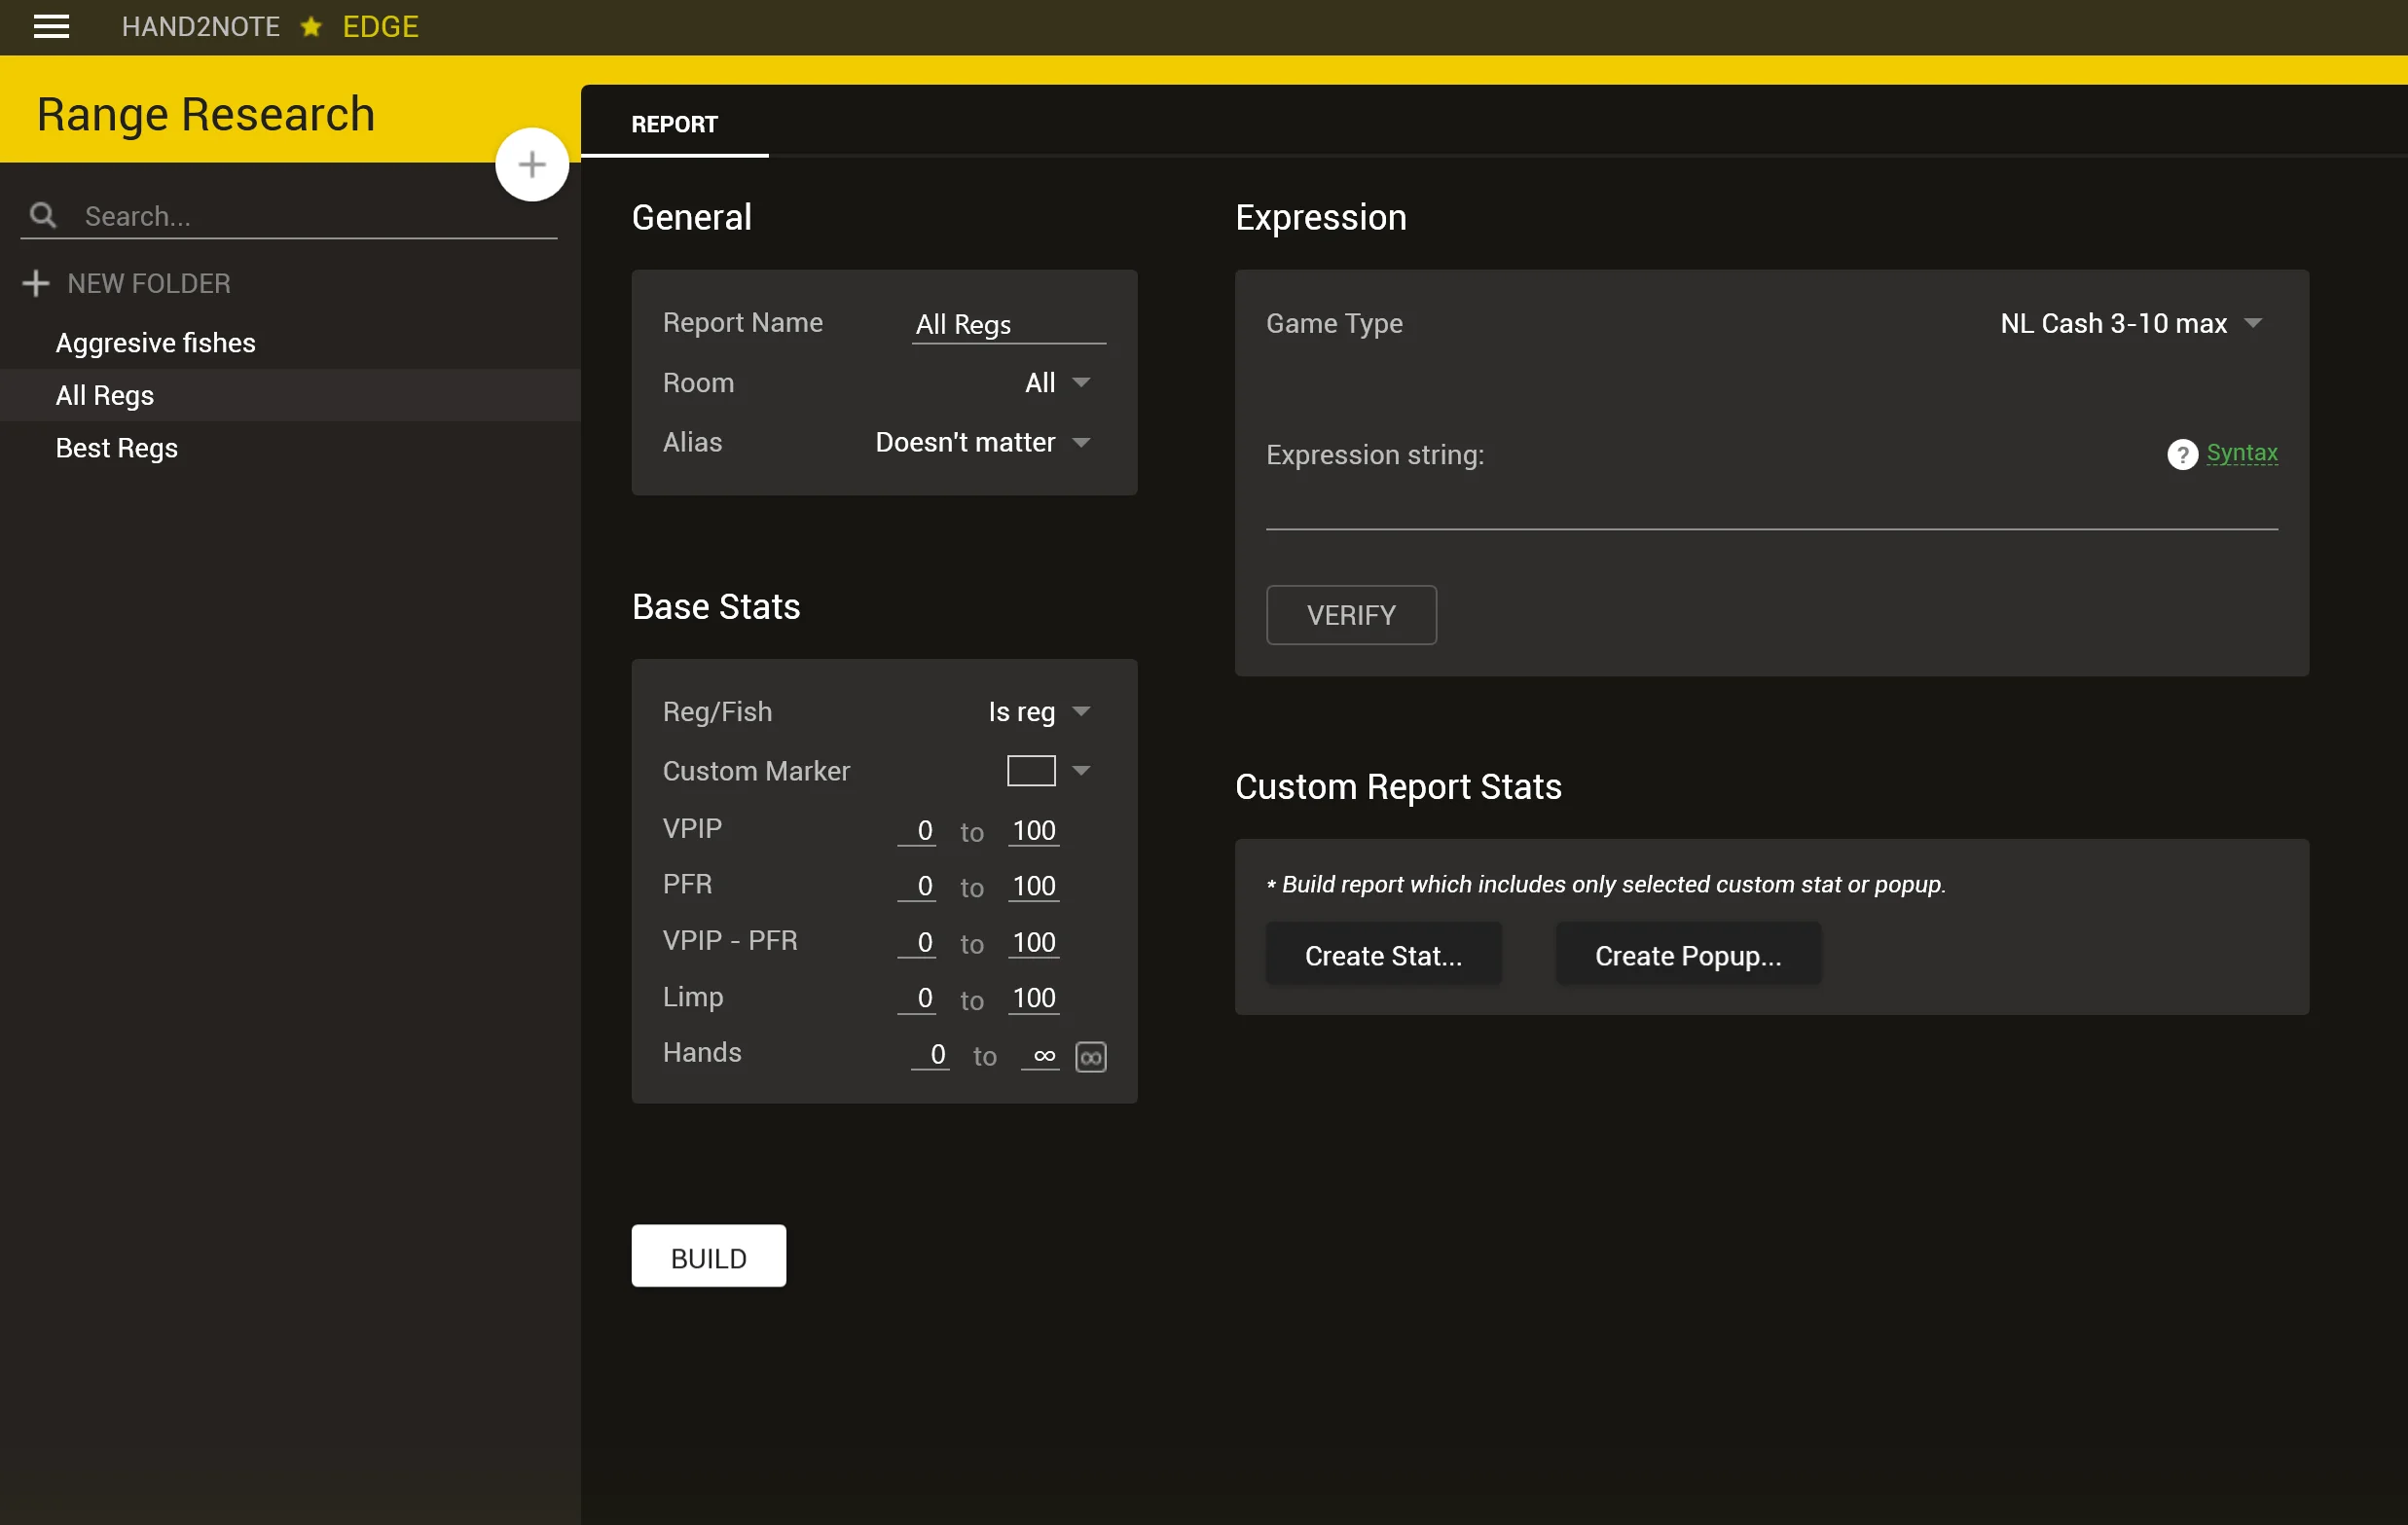Create a new report with the circular plus button
Image resolution: width=2408 pixels, height=1525 pixels.
(x=531, y=163)
